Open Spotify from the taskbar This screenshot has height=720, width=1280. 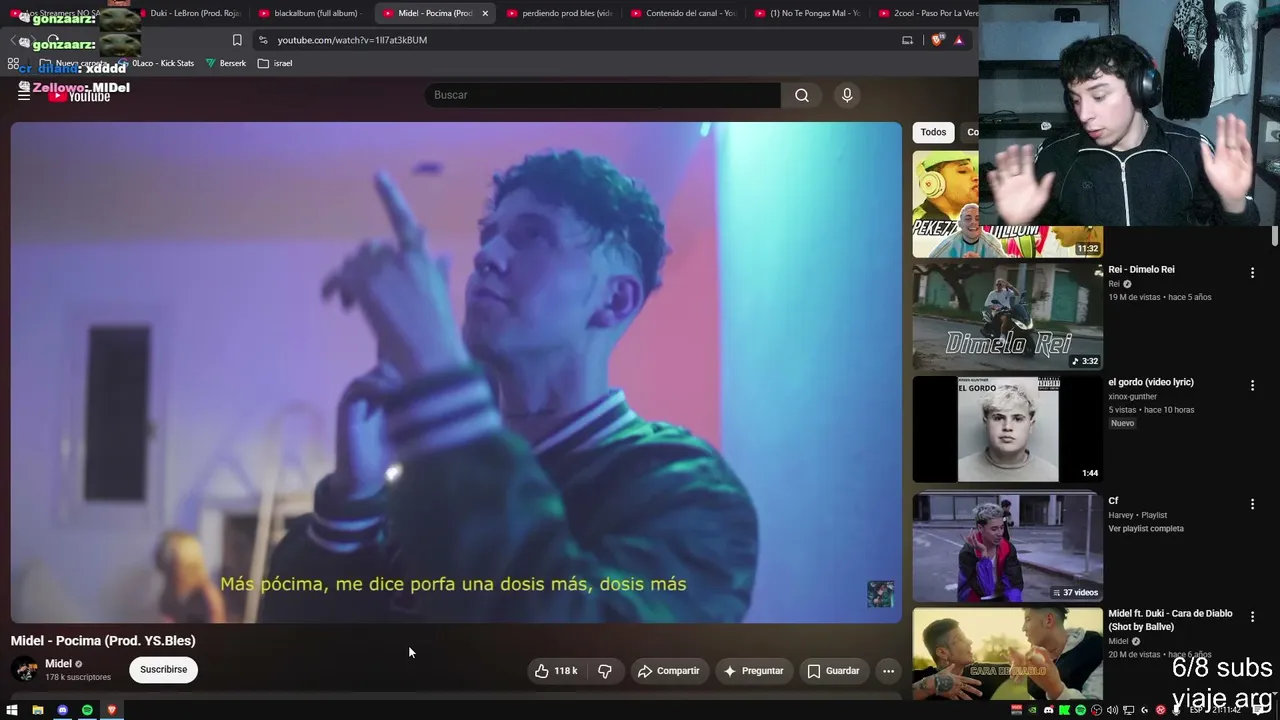[x=87, y=710]
